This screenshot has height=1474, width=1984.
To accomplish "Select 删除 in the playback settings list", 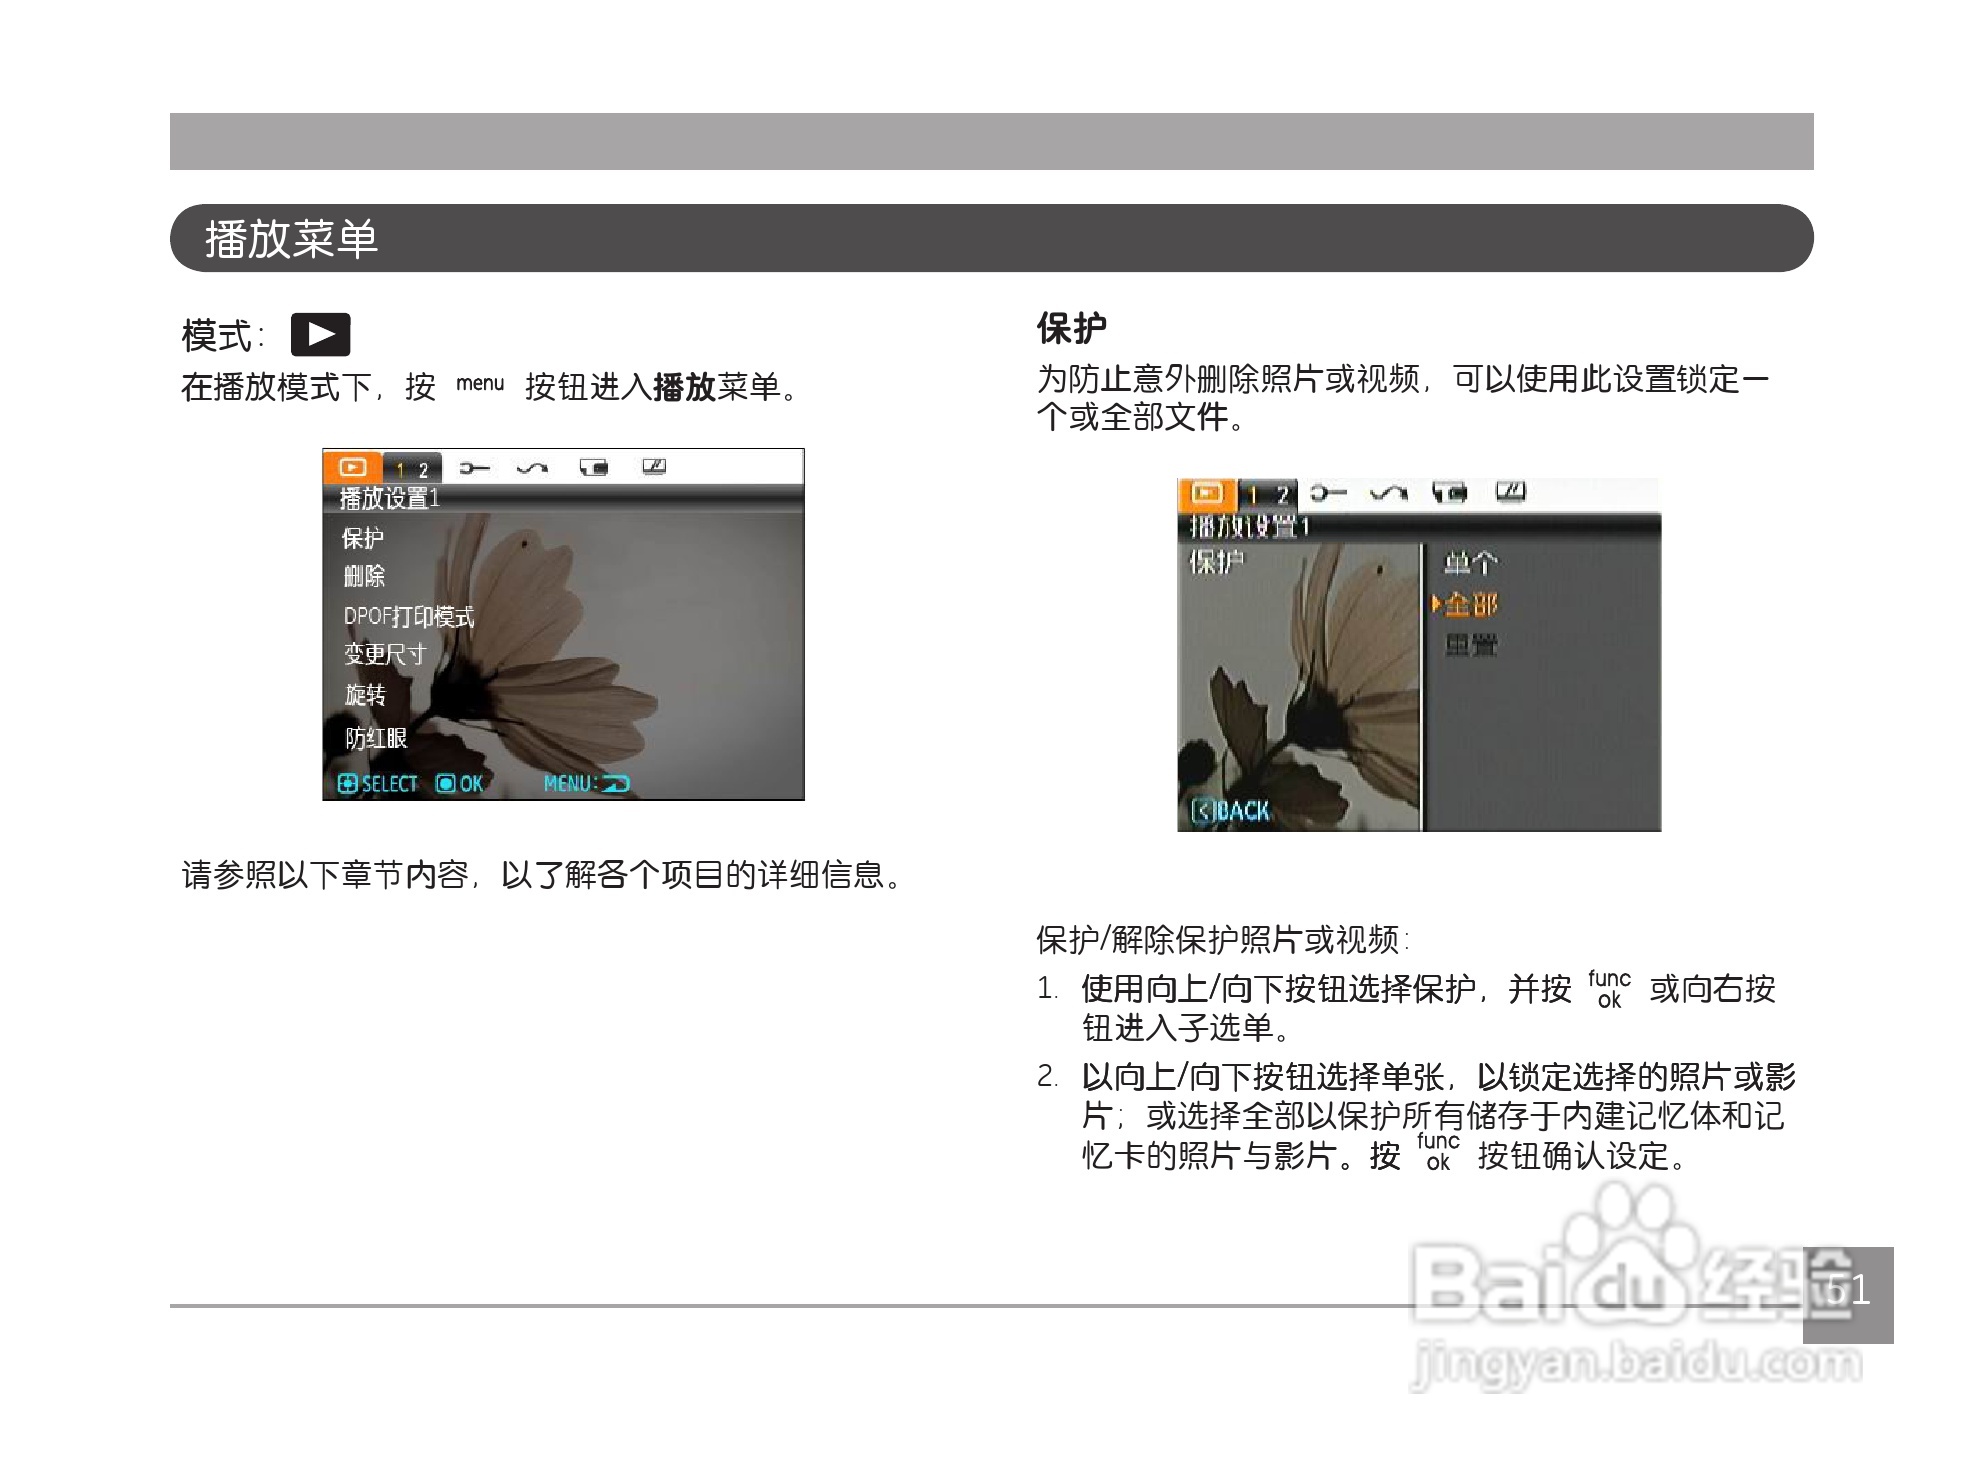I will tap(364, 576).
